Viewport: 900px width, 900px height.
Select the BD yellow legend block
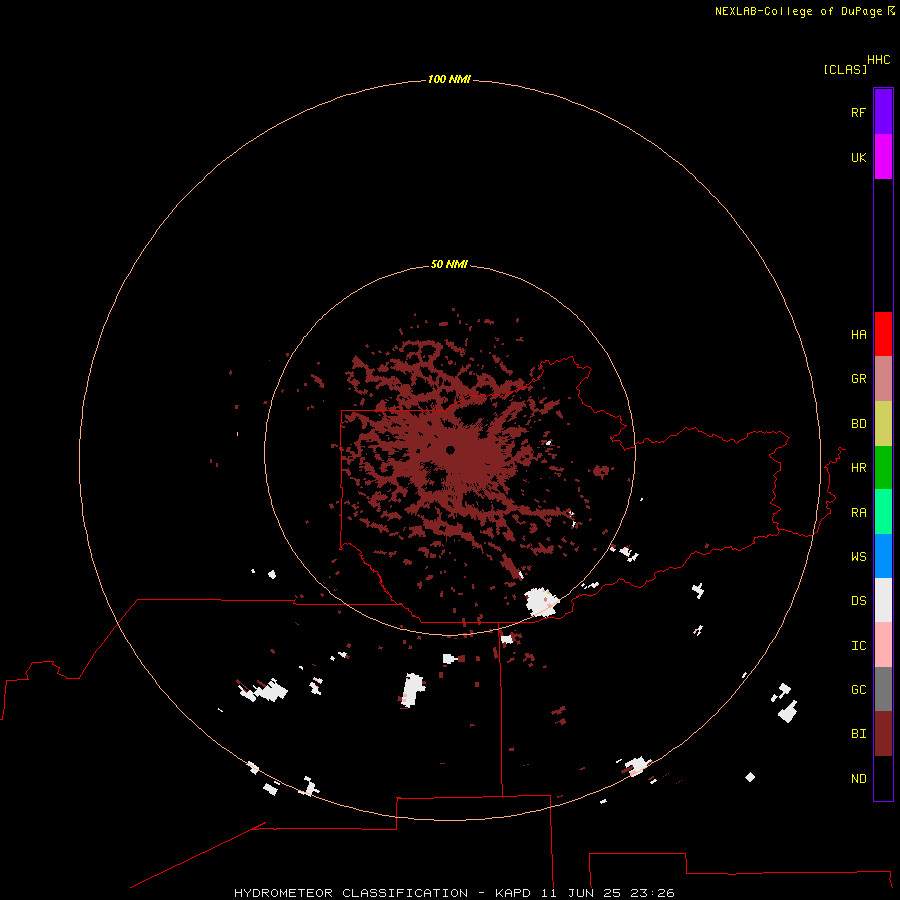click(883, 424)
